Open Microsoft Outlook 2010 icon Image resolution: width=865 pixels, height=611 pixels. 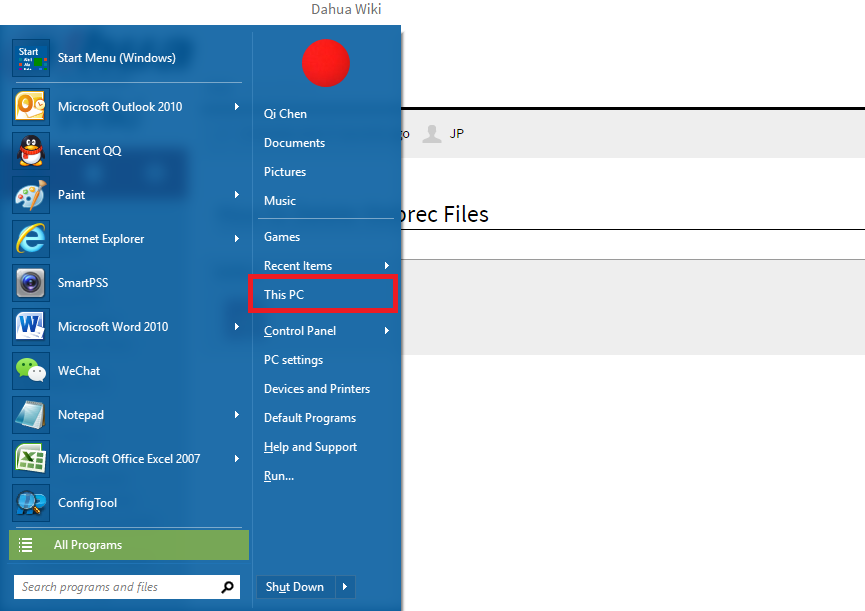(x=31, y=107)
